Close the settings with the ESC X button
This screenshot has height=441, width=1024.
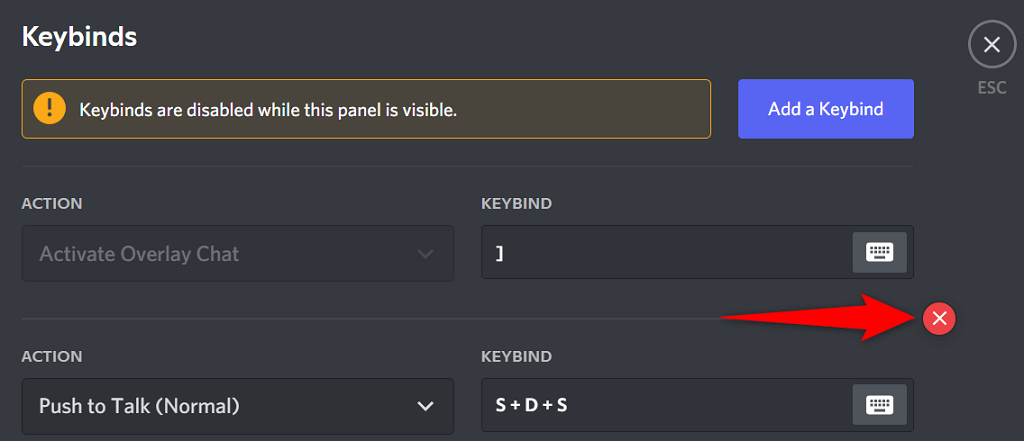[x=991, y=45]
